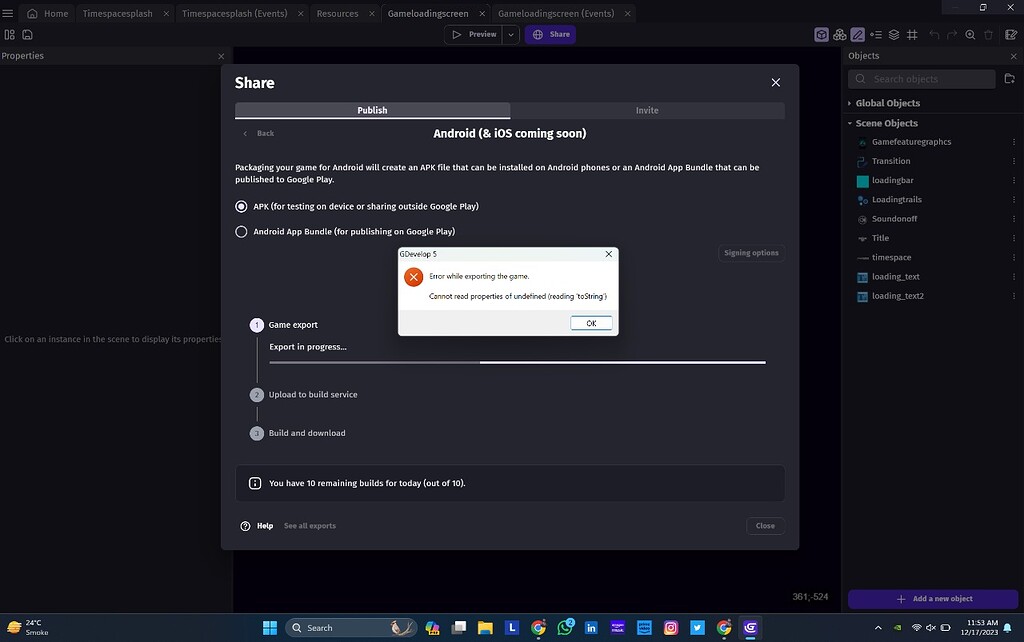Image resolution: width=1024 pixels, height=642 pixels.
Task: Toggle the grid icon in toolbar
Action: 913,34
